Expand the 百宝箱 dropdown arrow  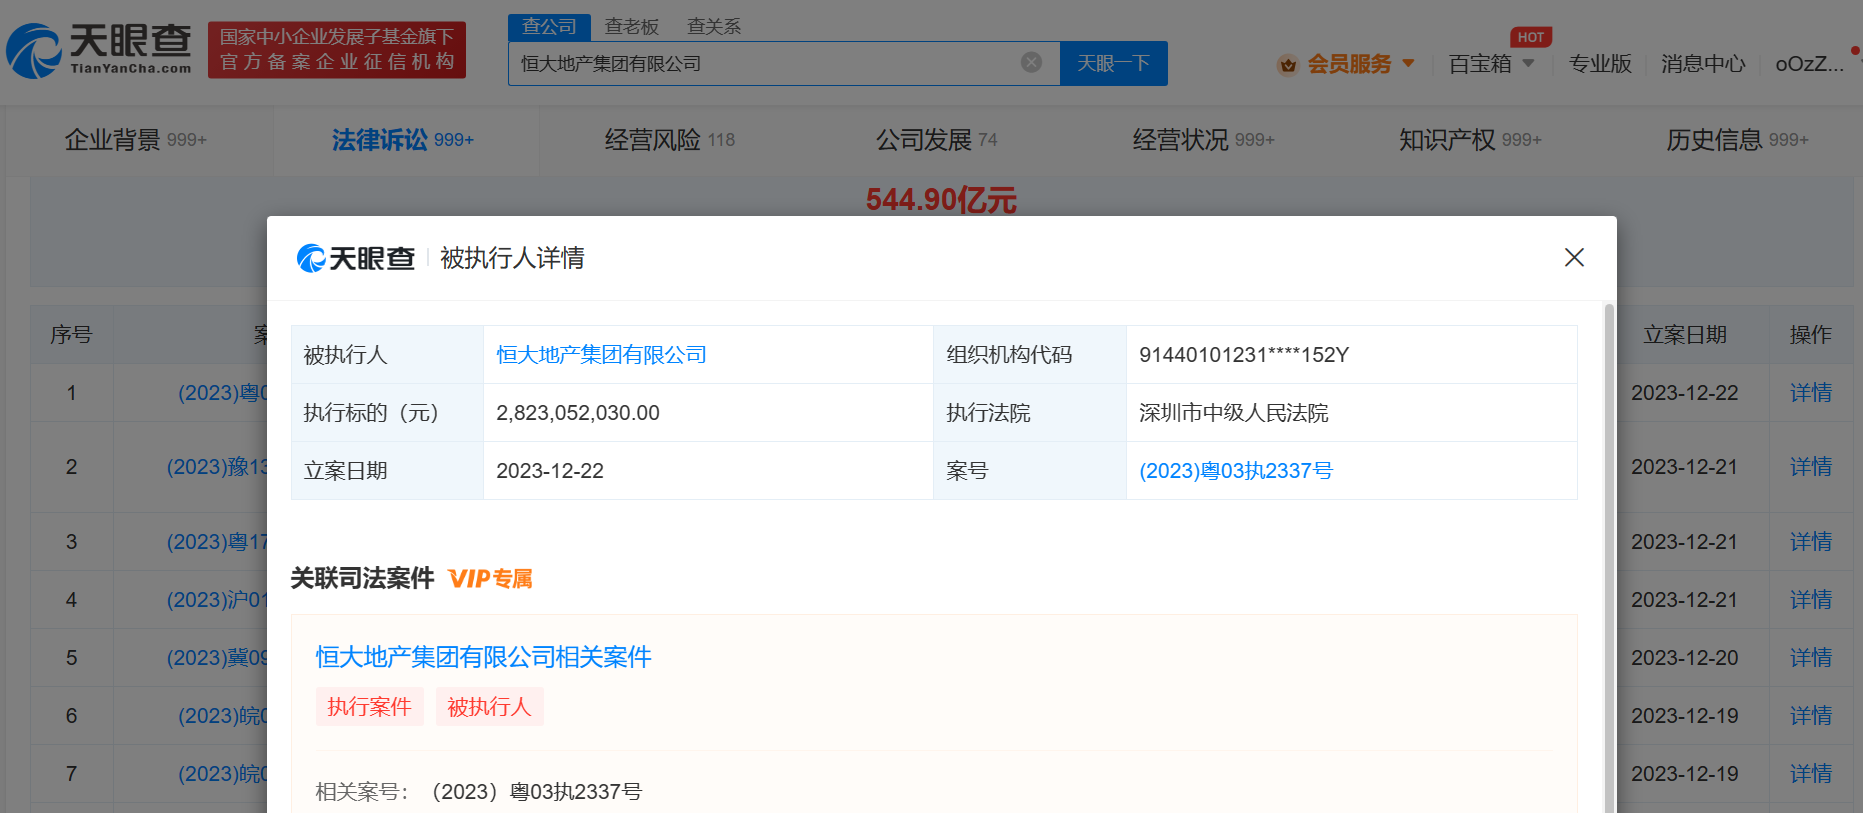click(1528, 63)
